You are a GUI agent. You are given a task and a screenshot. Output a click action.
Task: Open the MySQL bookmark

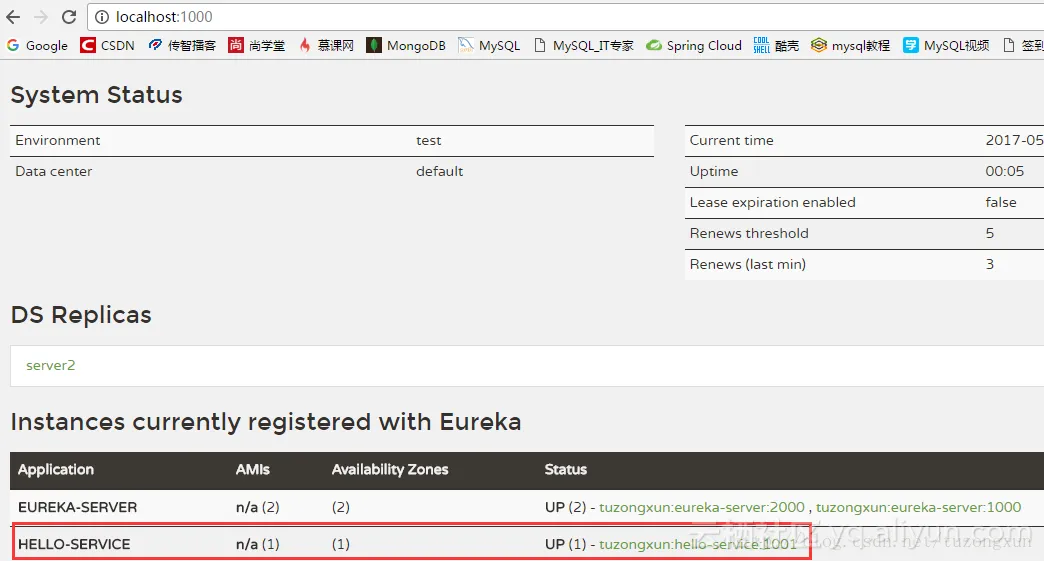tap(489, 45)
